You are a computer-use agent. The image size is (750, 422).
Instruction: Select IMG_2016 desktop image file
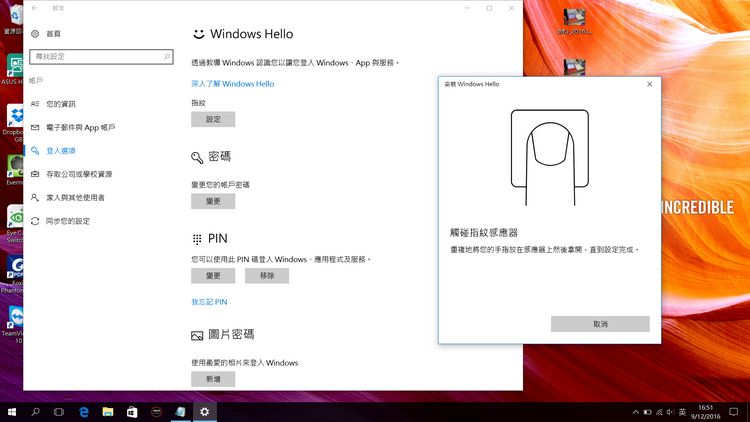coord(574,22)
